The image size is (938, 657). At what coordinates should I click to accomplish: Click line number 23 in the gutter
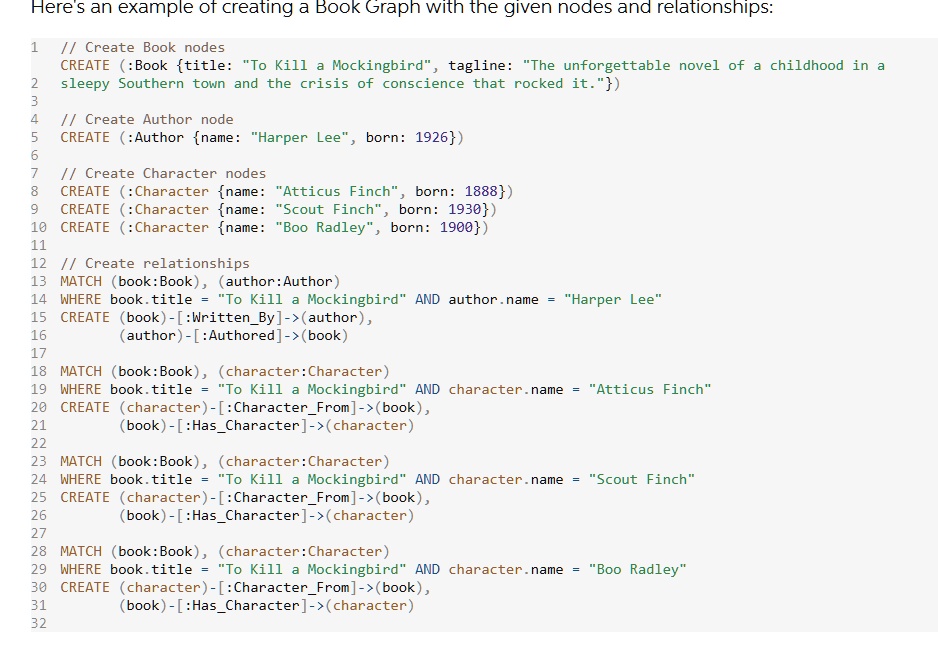[39, 461]
